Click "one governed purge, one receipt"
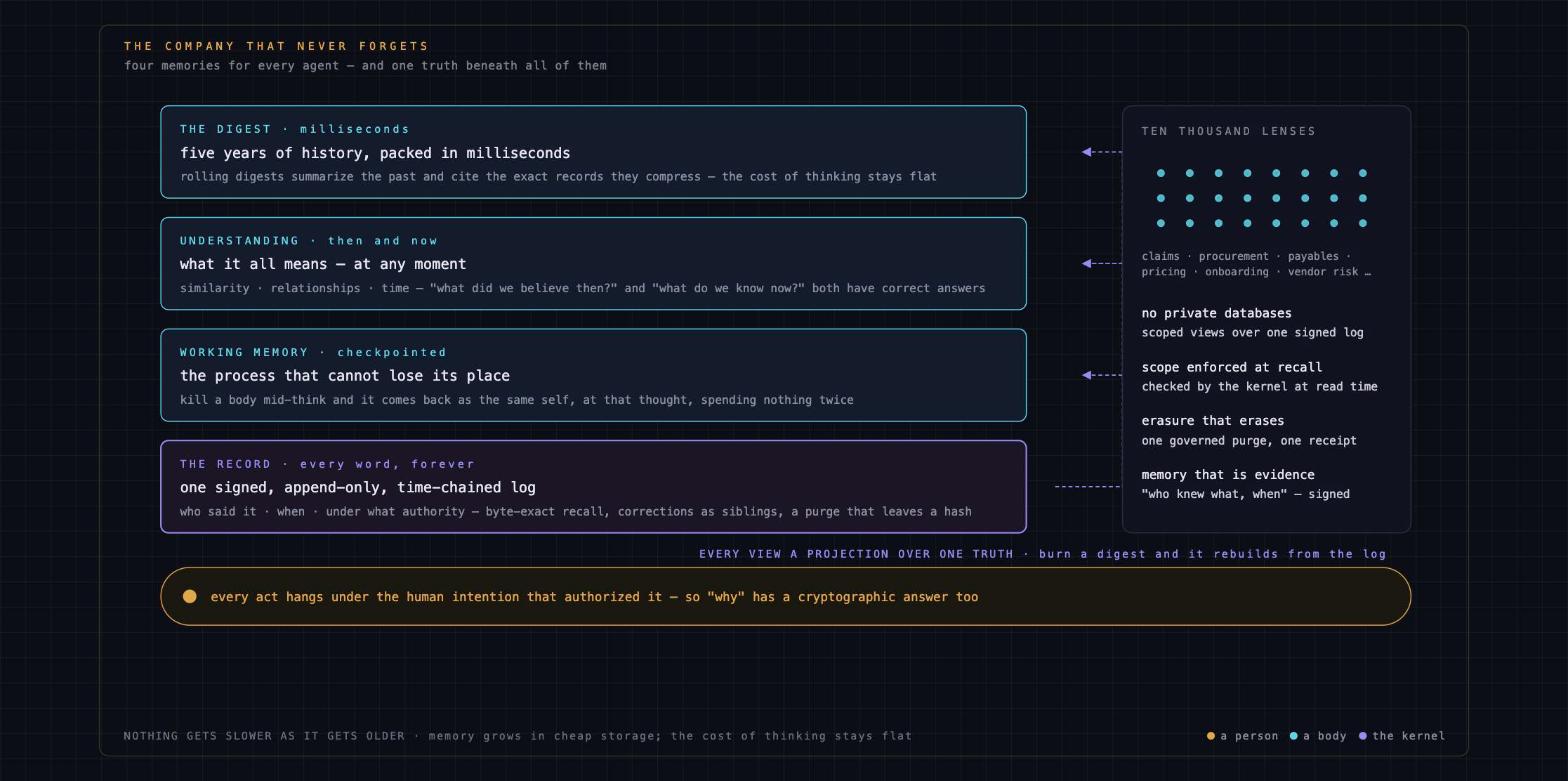Viewport: 1568px width, 781px height. 1249,440
